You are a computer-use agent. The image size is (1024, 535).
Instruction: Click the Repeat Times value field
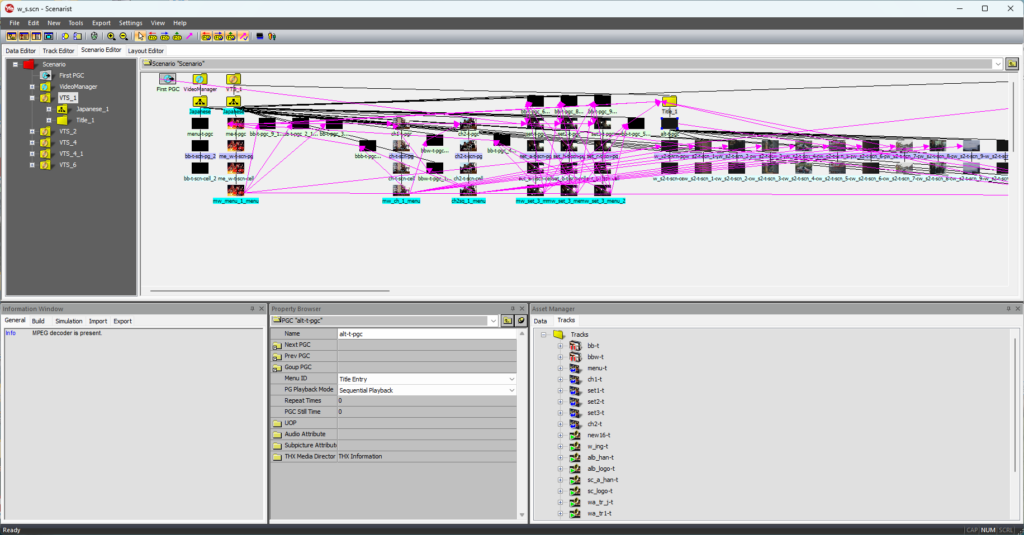click(x=427, y=401)
